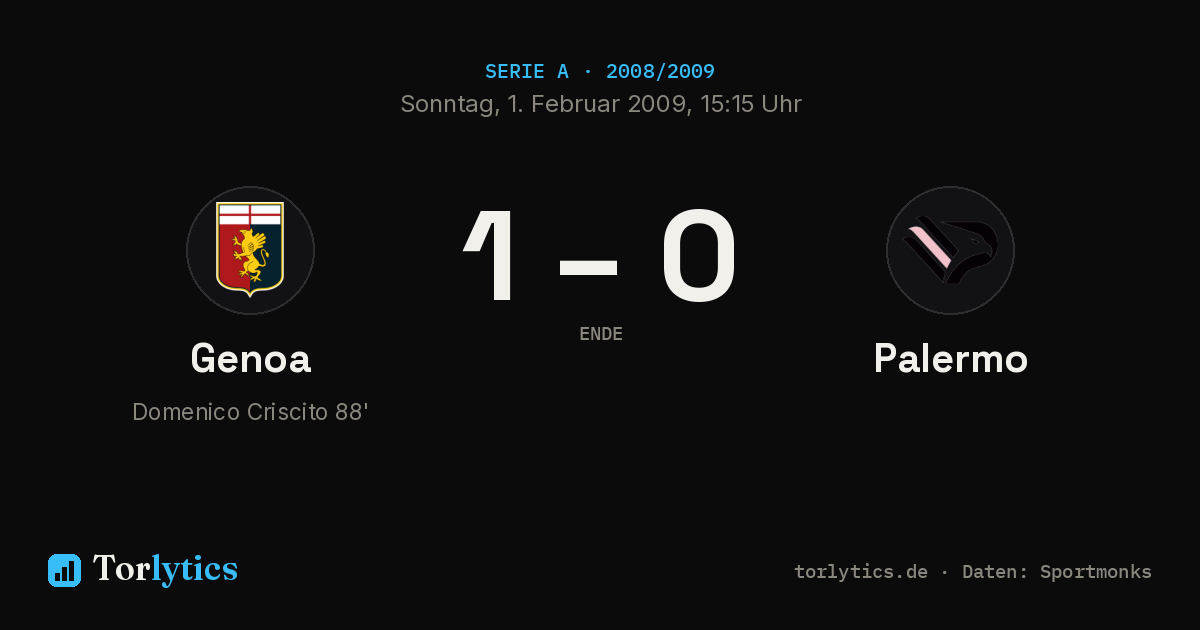This screenshot has width=1200, height=630.
Task: Select the match date Sonntag, 1. Februar 2009
Action: pyautogui.click(x=544, y=104)
